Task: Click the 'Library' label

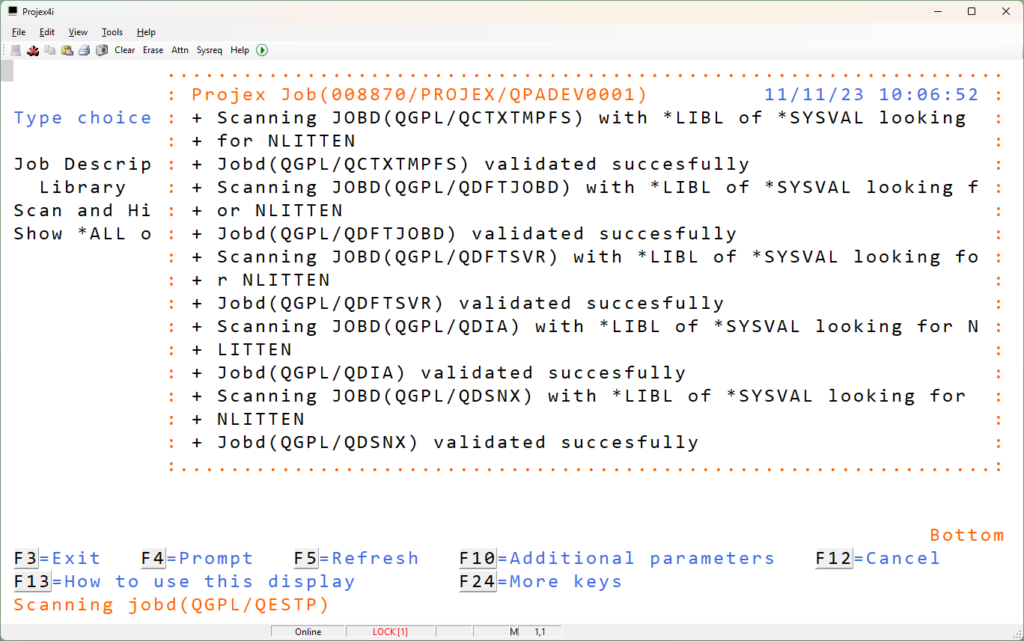Action: (x=82, y=187)
